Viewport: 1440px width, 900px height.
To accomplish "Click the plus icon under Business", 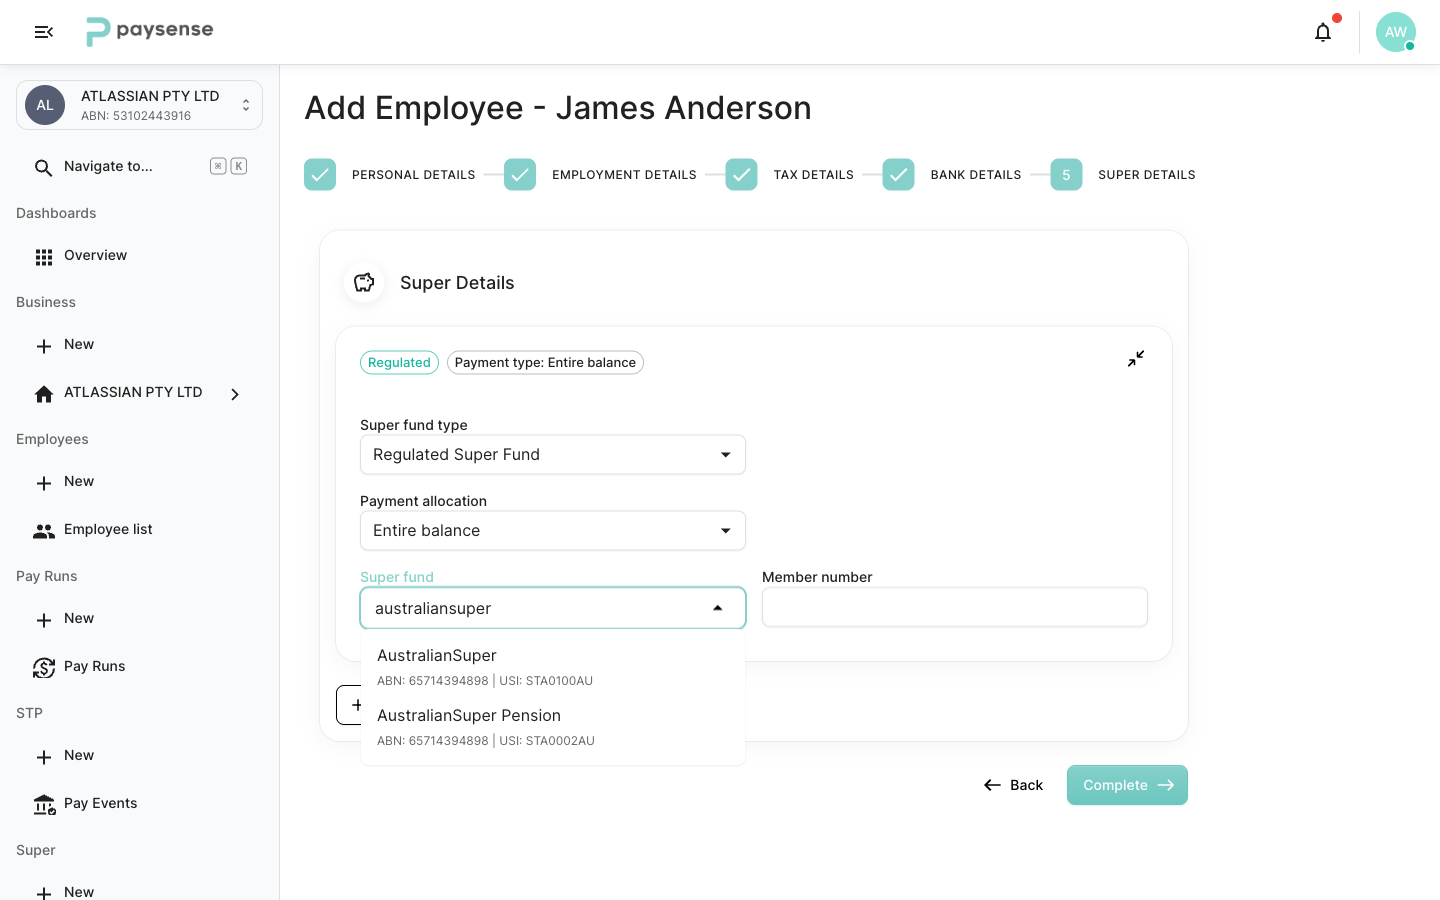I will (44, 346).
